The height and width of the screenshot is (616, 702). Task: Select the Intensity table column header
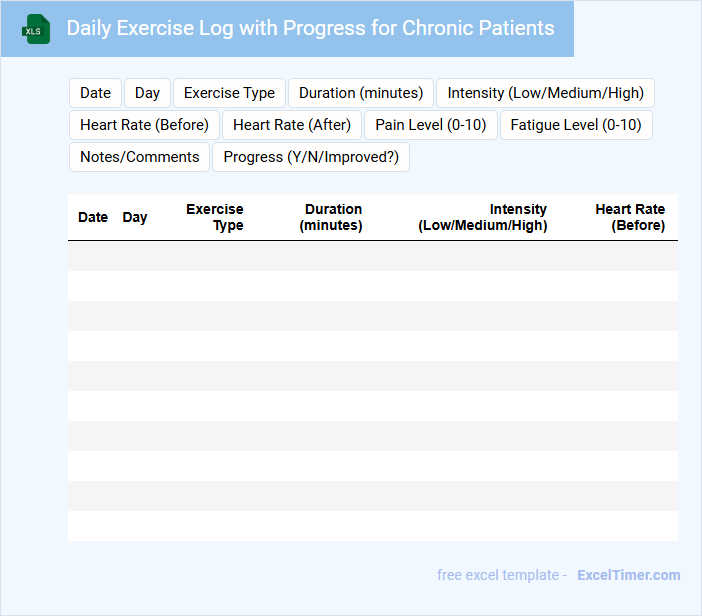[x=483, y=217]
